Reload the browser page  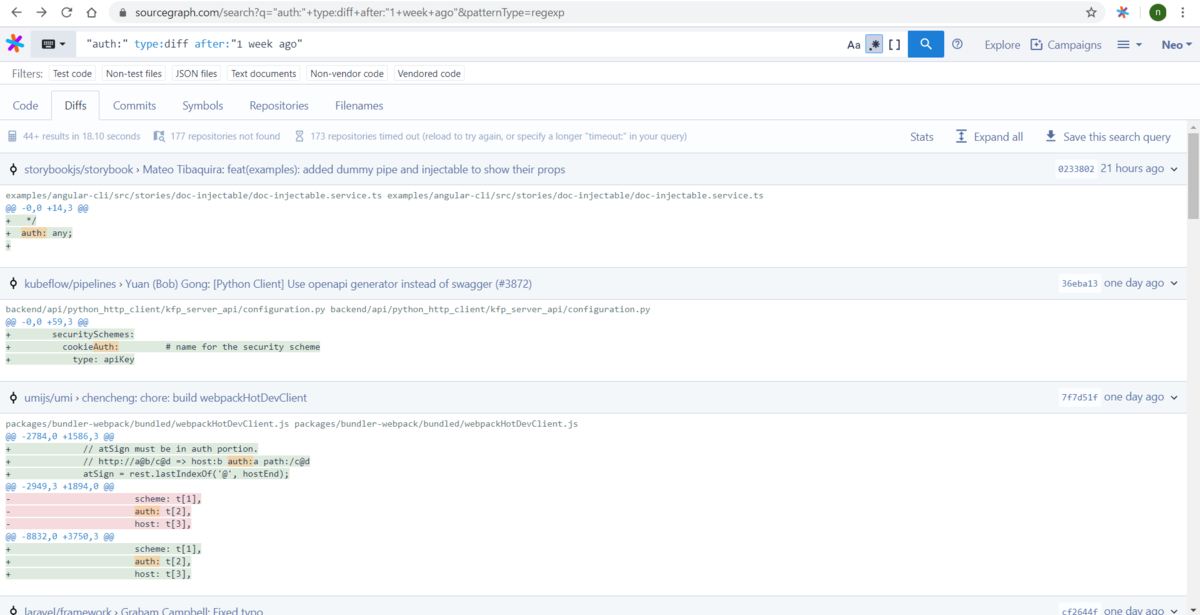point(66,13)
